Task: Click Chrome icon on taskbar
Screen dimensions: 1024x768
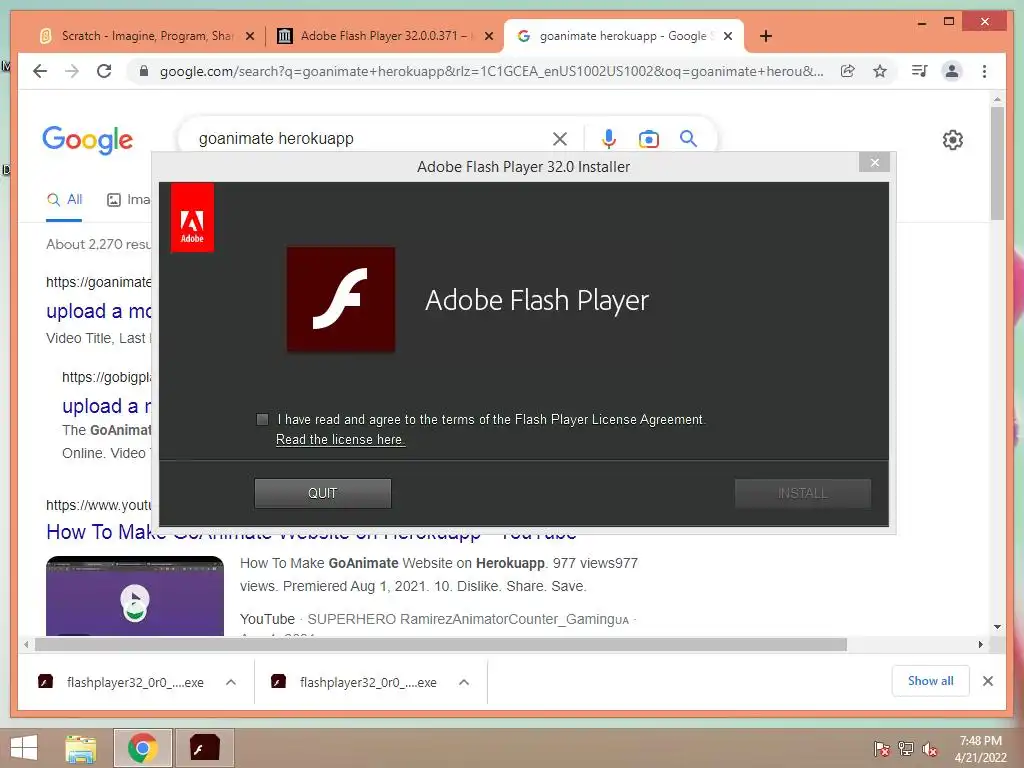Action: pos(143,748)
